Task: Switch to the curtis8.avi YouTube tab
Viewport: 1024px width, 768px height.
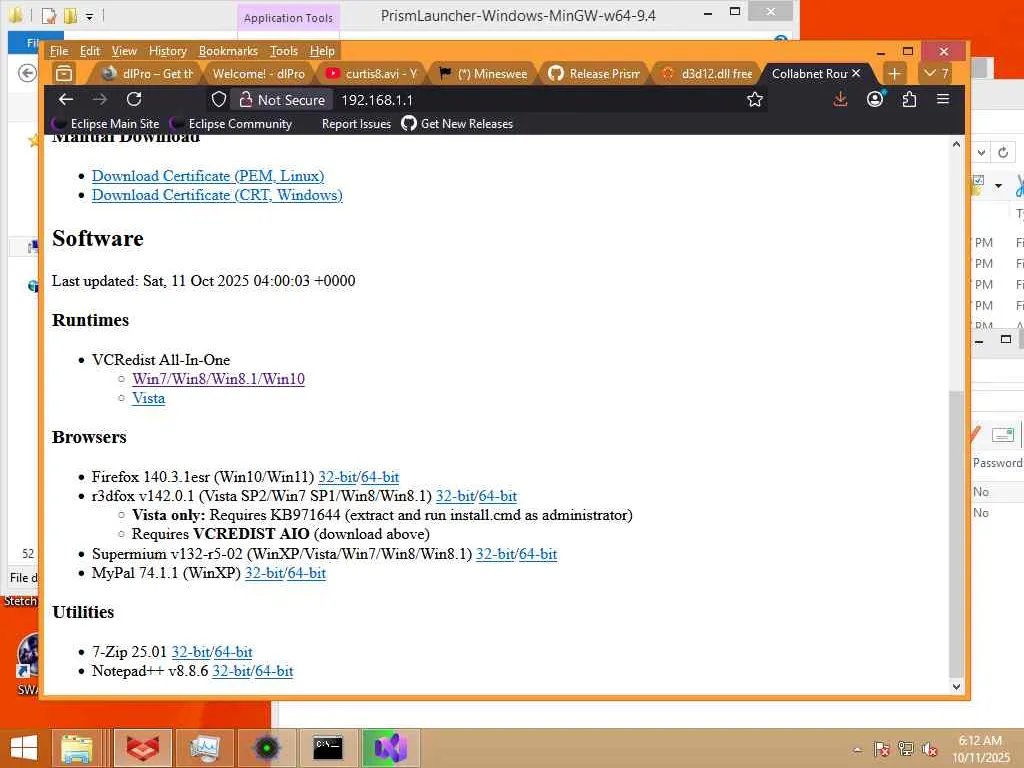Action: click(x=370, y=74)
